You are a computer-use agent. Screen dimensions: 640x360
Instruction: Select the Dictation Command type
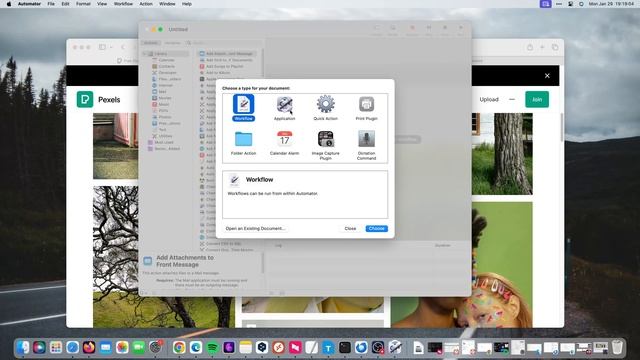point(366,145)
